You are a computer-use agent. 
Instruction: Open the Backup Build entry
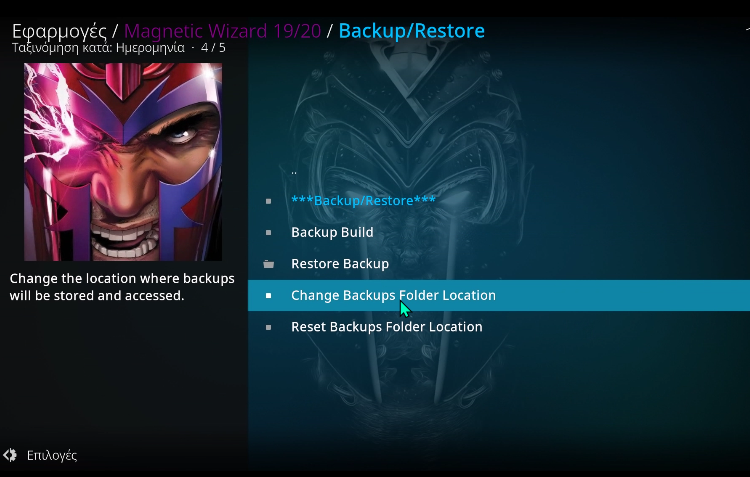(498, 233)
